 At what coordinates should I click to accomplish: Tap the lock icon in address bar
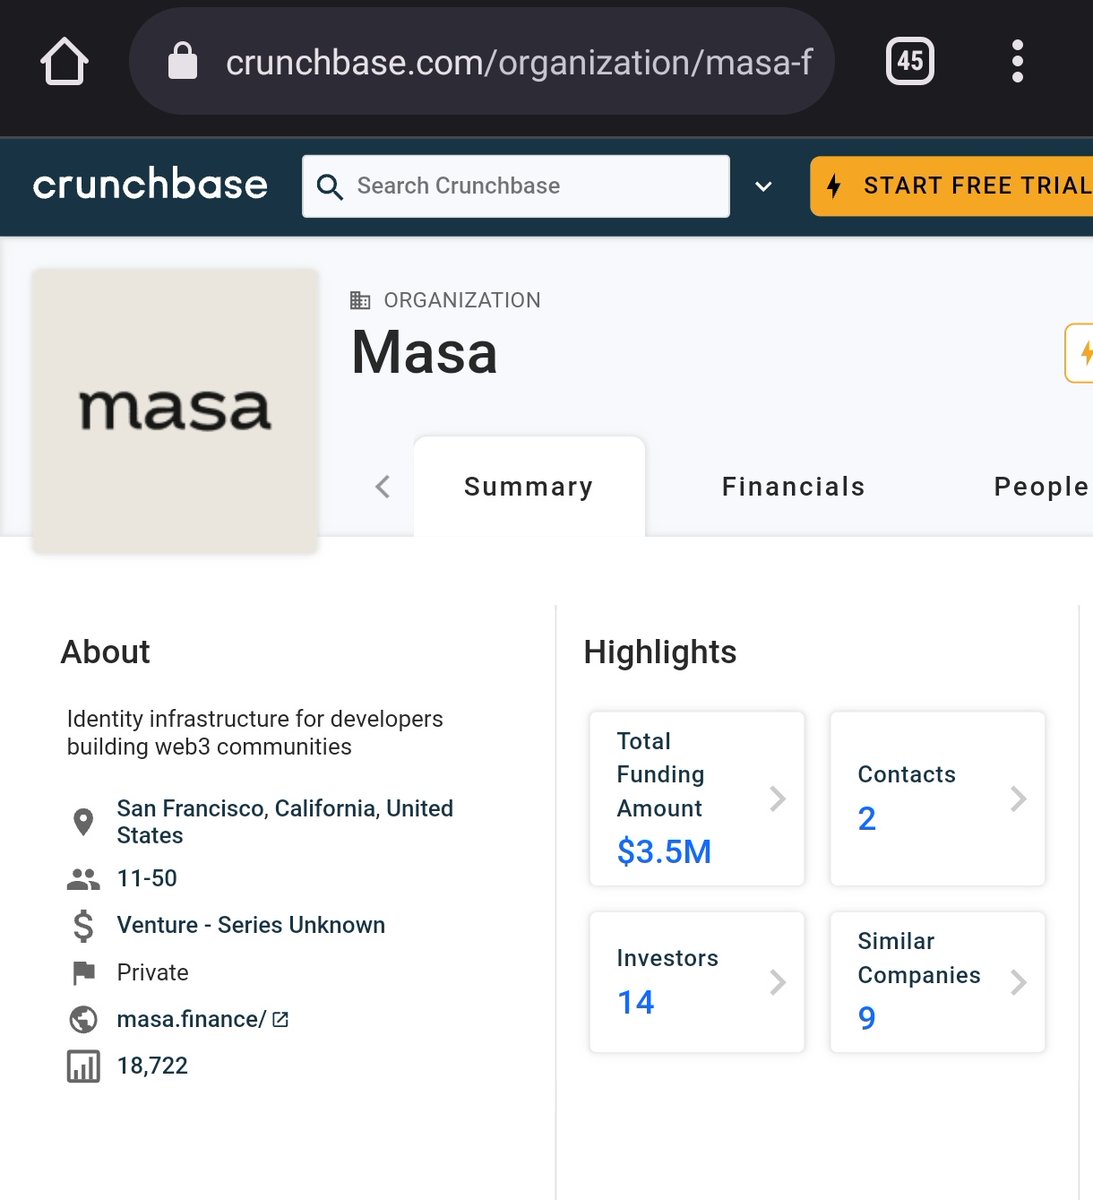[x=182, y=61]
